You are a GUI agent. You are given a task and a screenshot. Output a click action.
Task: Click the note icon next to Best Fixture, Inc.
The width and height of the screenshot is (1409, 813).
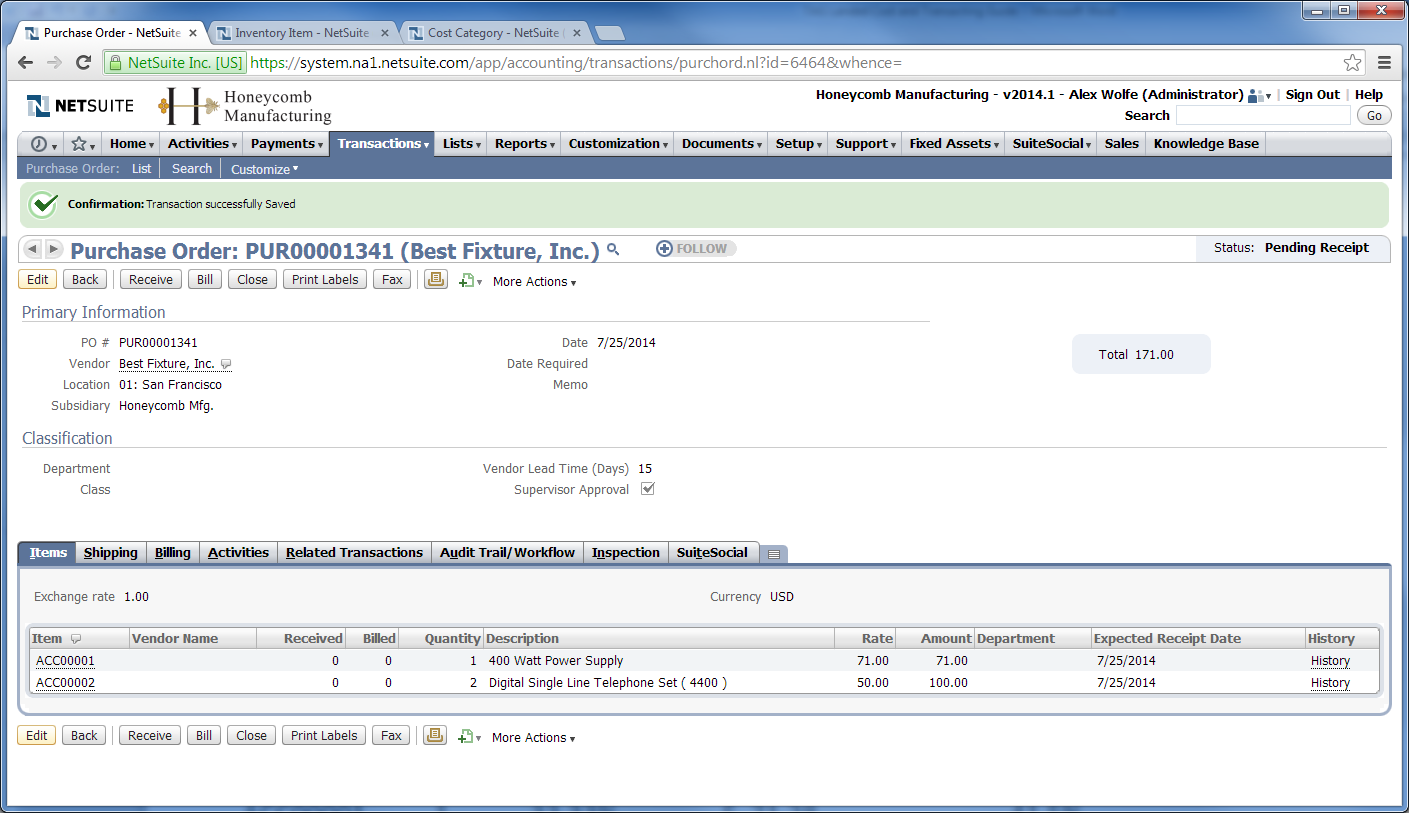pyautogui.click(x=226, y=364)
